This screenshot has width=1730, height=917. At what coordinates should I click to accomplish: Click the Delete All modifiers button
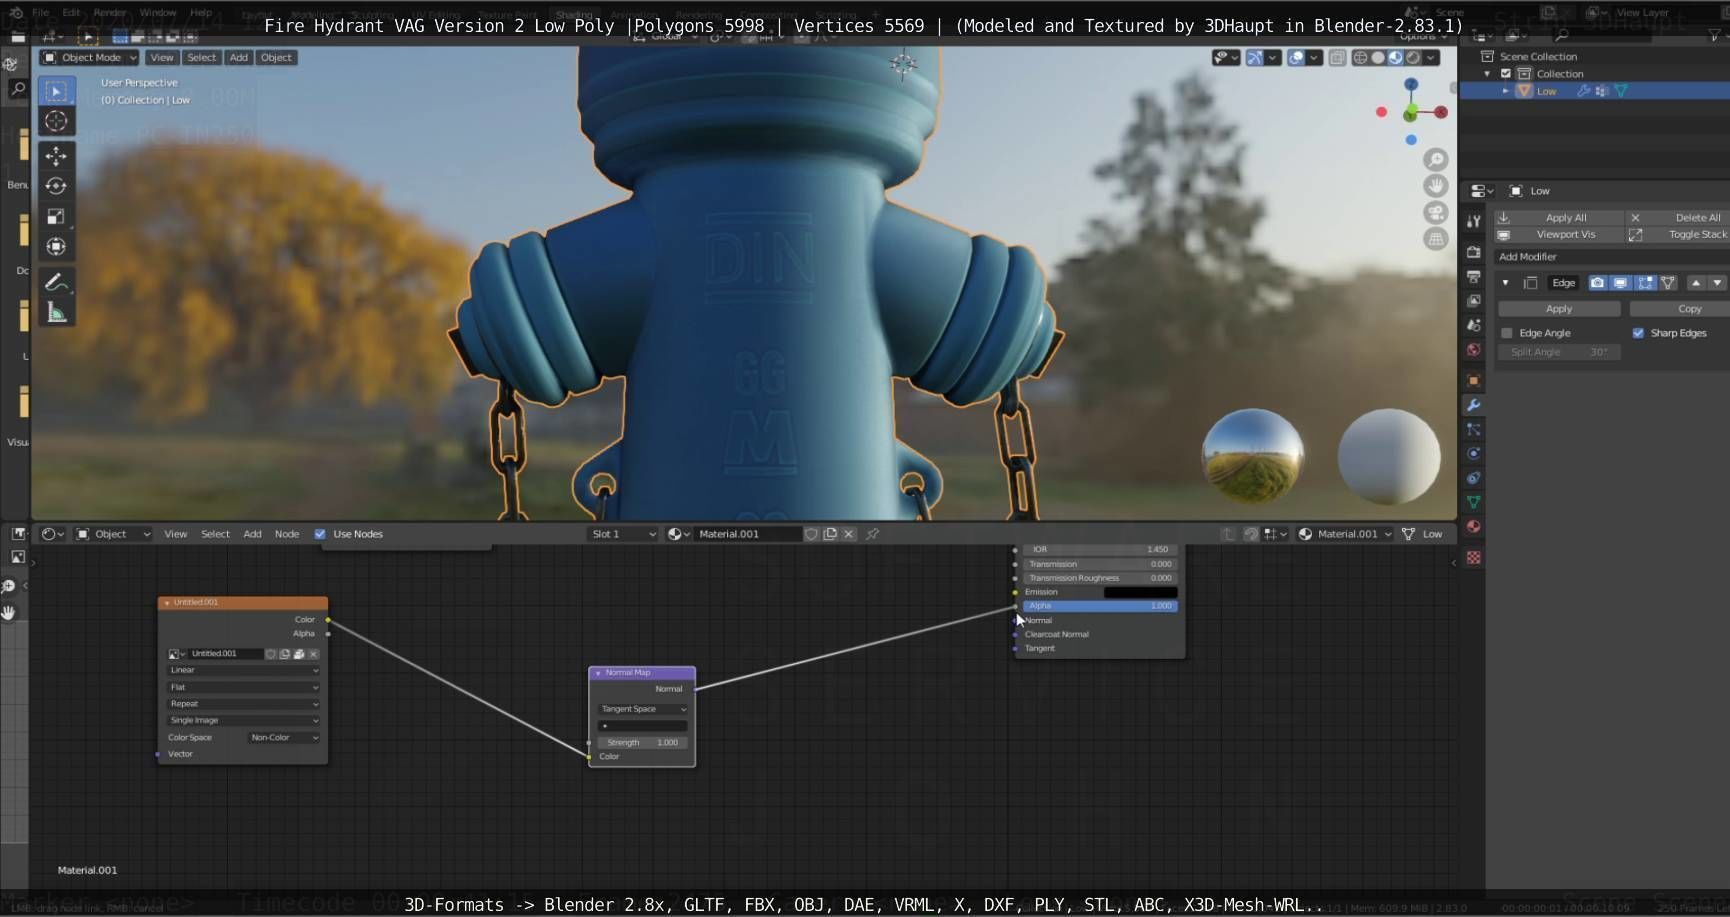[1677, 218]
